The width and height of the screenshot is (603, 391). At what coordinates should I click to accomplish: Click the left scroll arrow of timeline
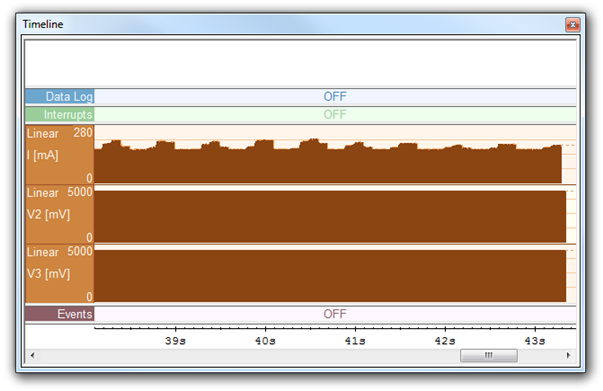(x=32, y=355)
